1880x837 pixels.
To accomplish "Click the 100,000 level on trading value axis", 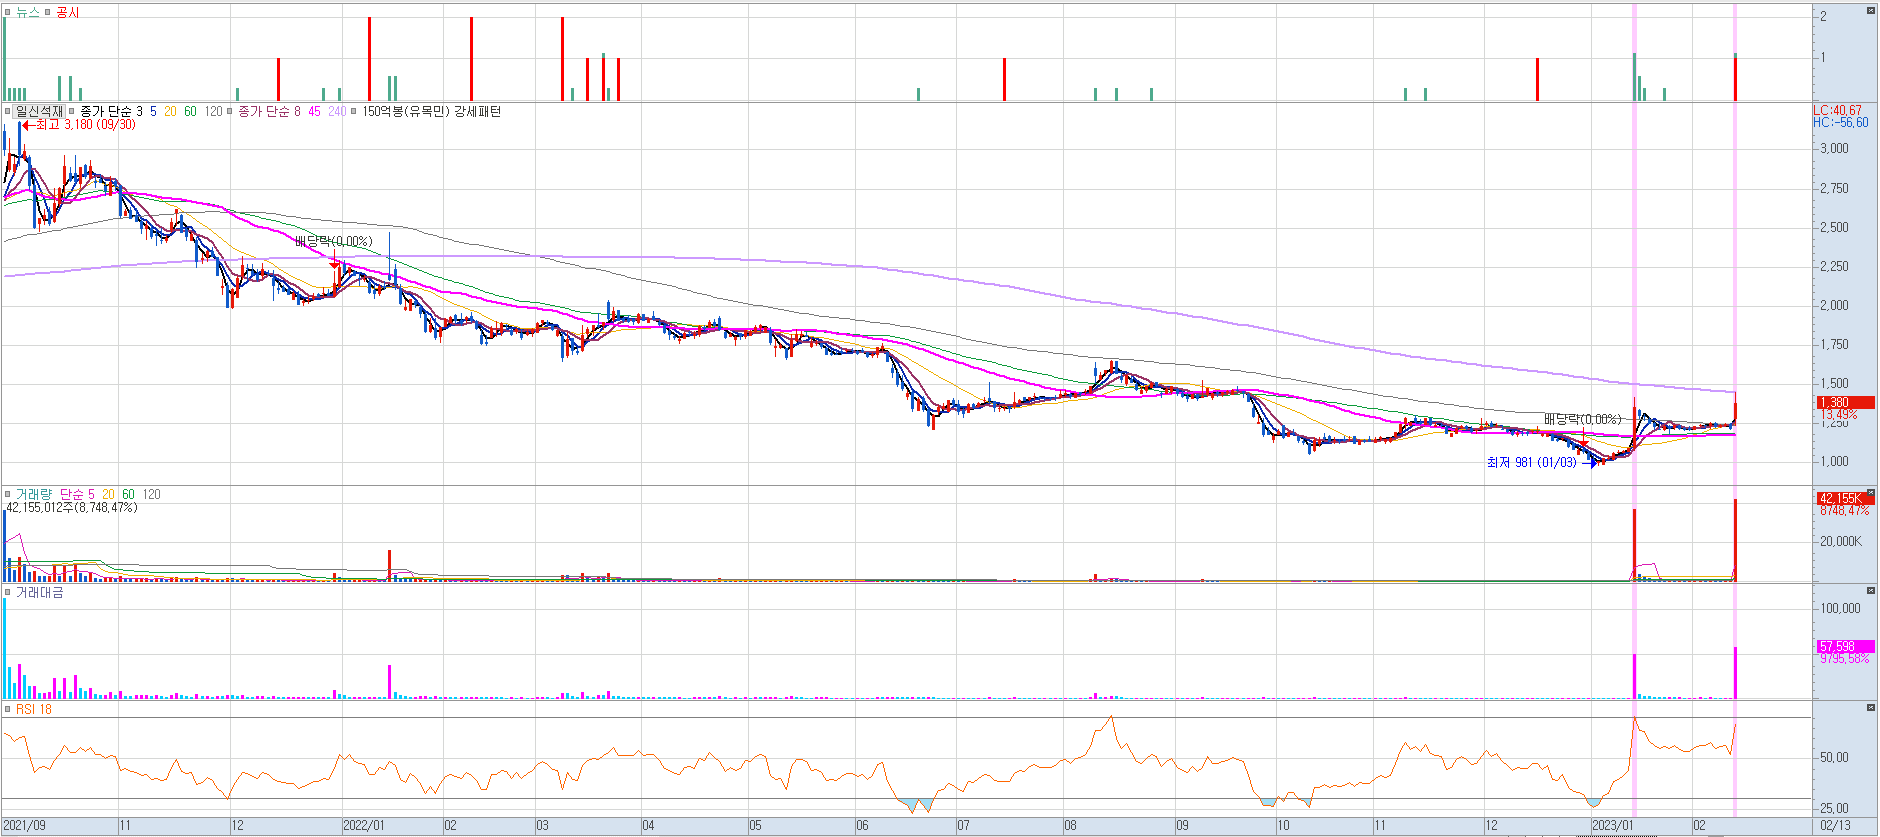I will [1840, 608].
